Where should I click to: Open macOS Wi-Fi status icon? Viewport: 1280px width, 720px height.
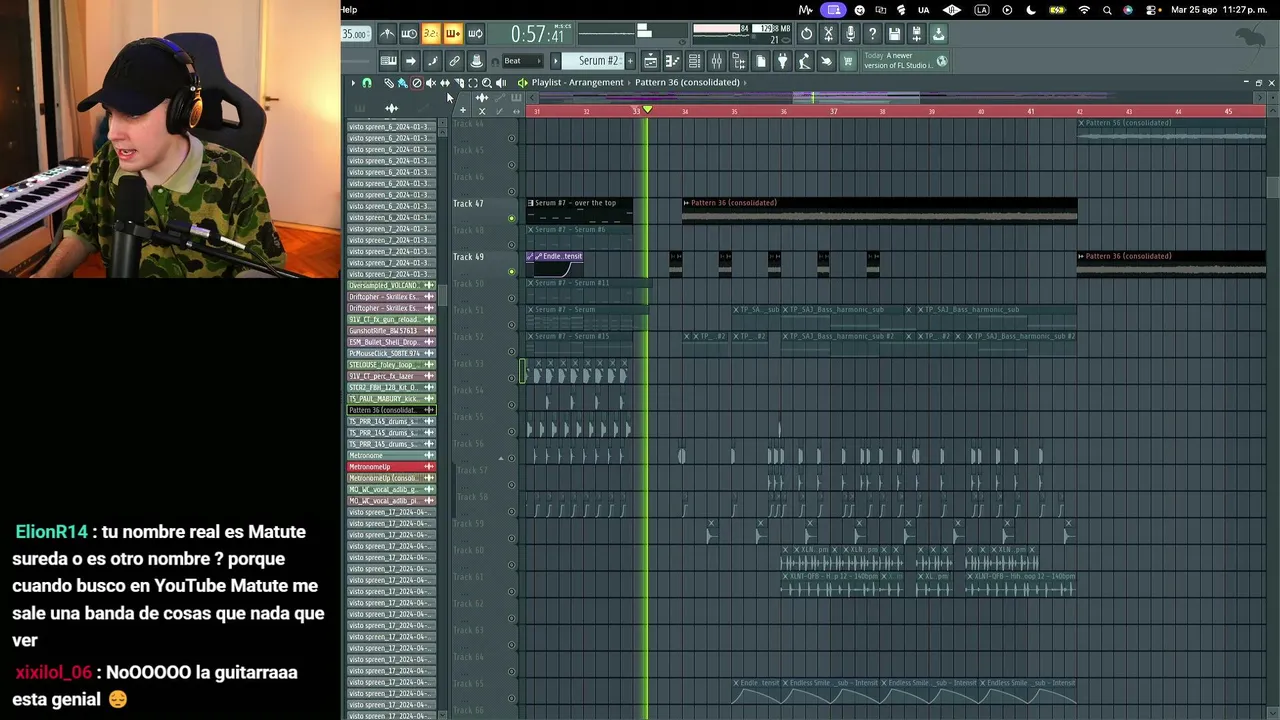(1084, 10)
